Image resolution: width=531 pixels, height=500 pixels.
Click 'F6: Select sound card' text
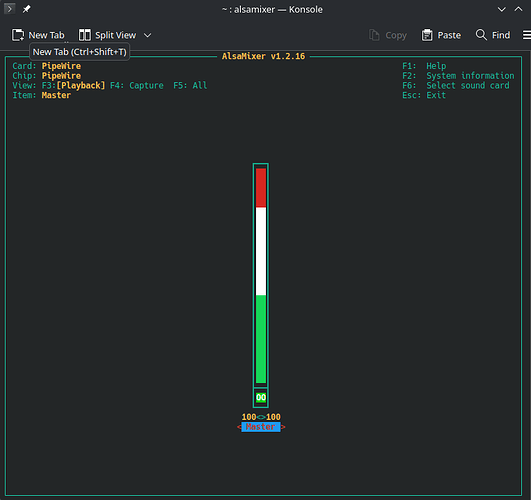click(456, 85)
